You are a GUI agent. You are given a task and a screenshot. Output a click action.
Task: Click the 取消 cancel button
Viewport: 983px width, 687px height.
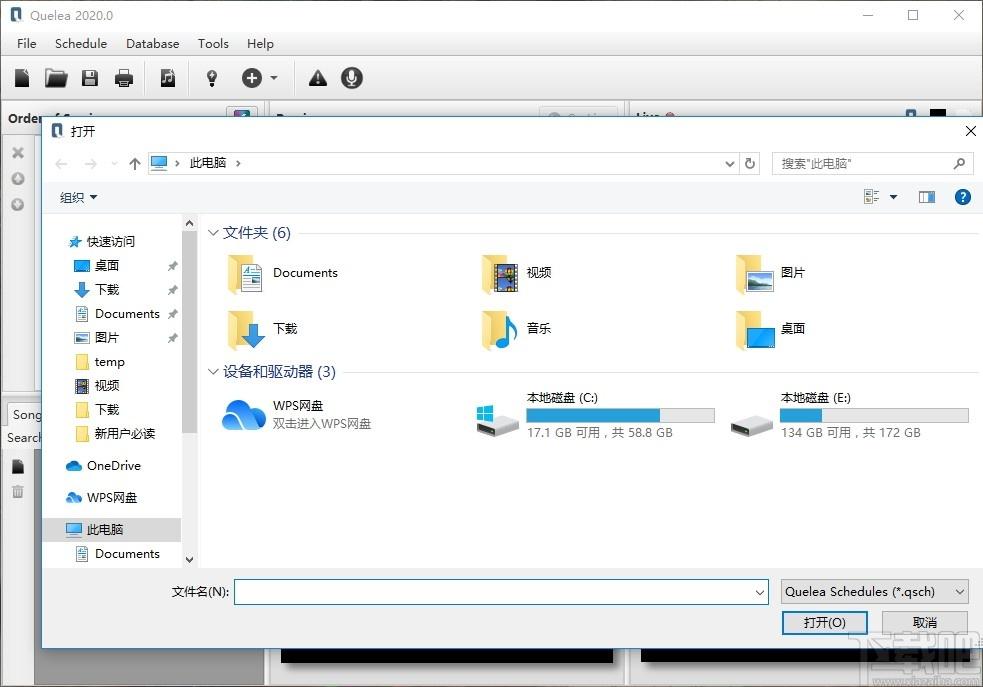click(925, 622)
